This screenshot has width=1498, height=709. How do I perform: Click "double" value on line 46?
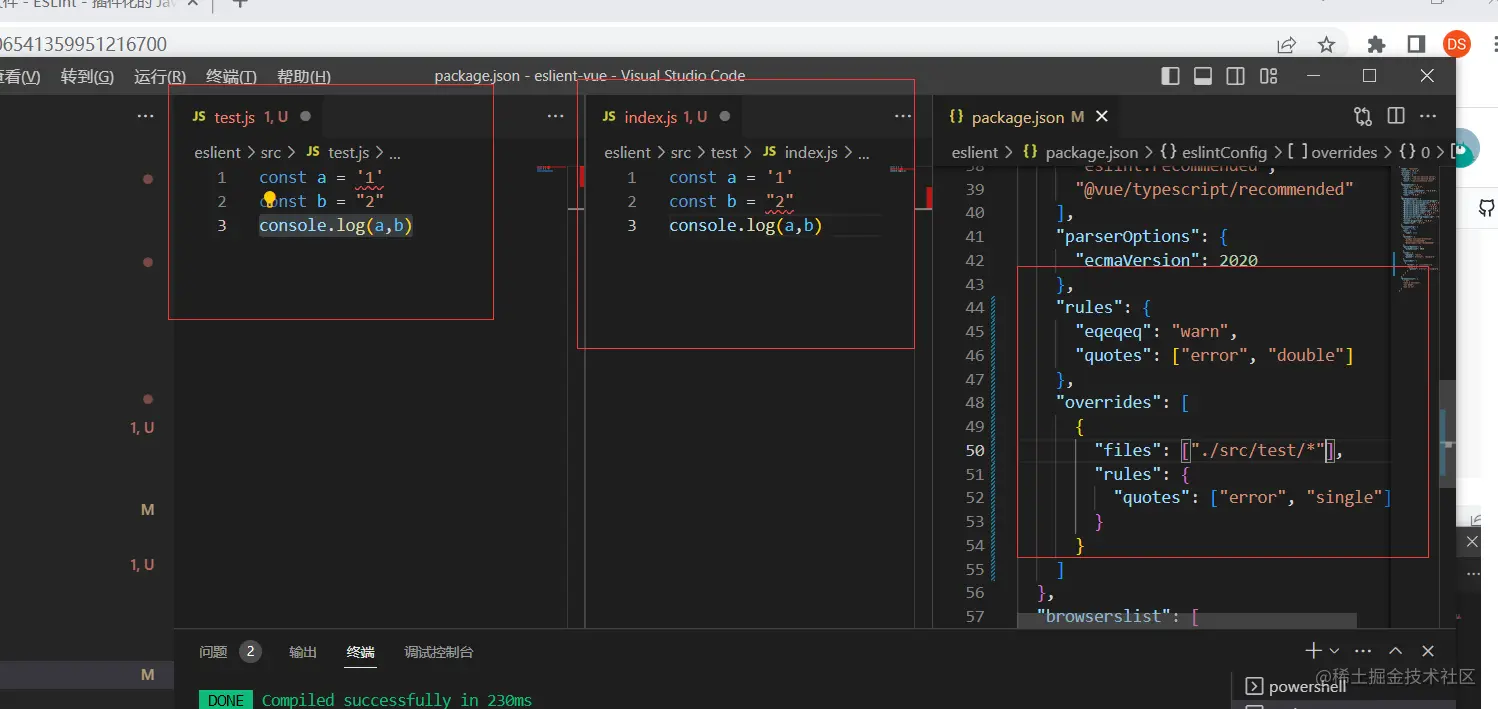coord(1306,356)
